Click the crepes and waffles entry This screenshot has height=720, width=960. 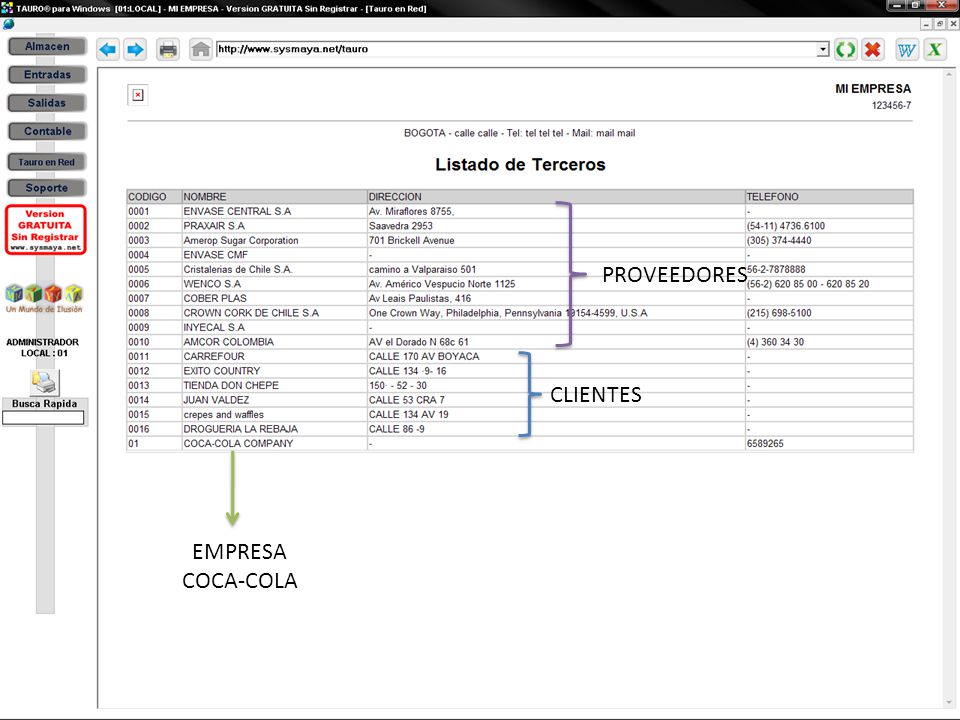pyautogui.click(x=223, y=414)
